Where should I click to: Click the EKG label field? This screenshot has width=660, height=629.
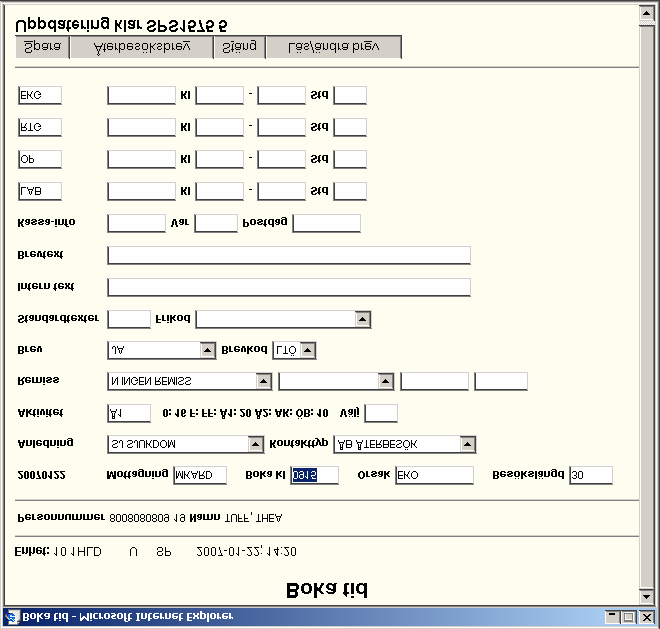pyautogui.click(x=40, y=95)
